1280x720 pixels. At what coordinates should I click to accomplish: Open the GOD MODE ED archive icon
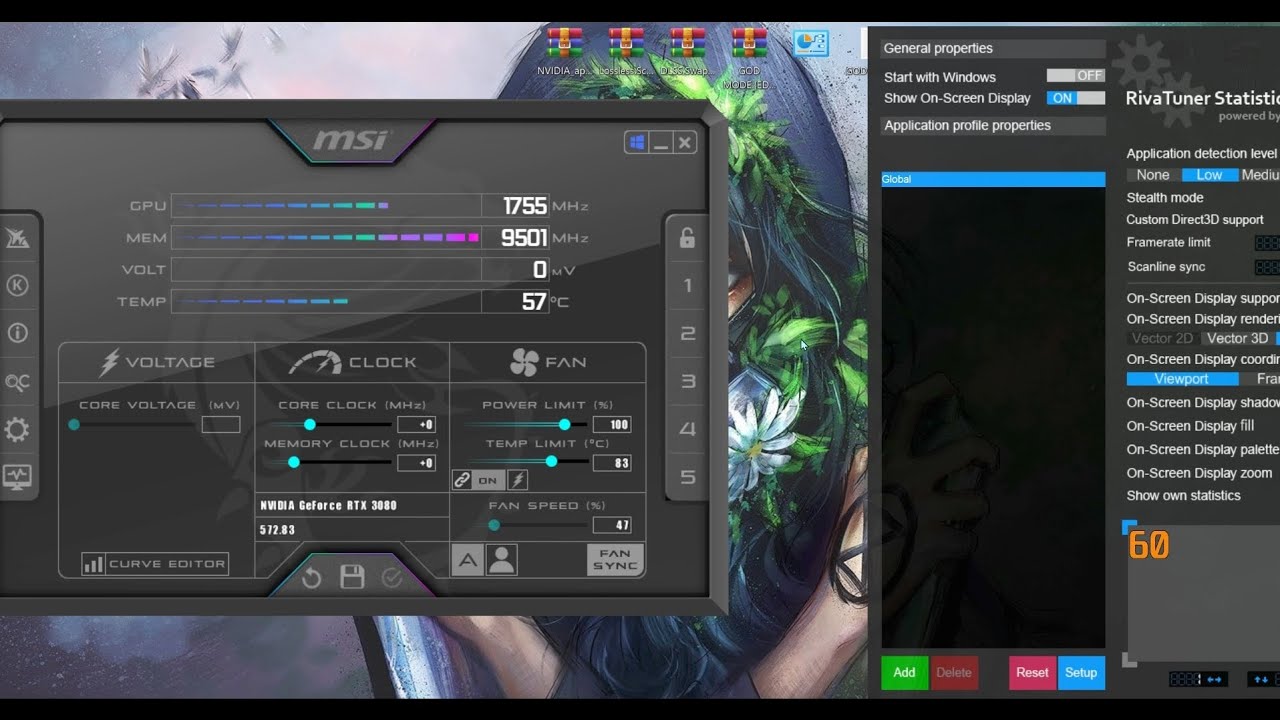coord(749,58)
